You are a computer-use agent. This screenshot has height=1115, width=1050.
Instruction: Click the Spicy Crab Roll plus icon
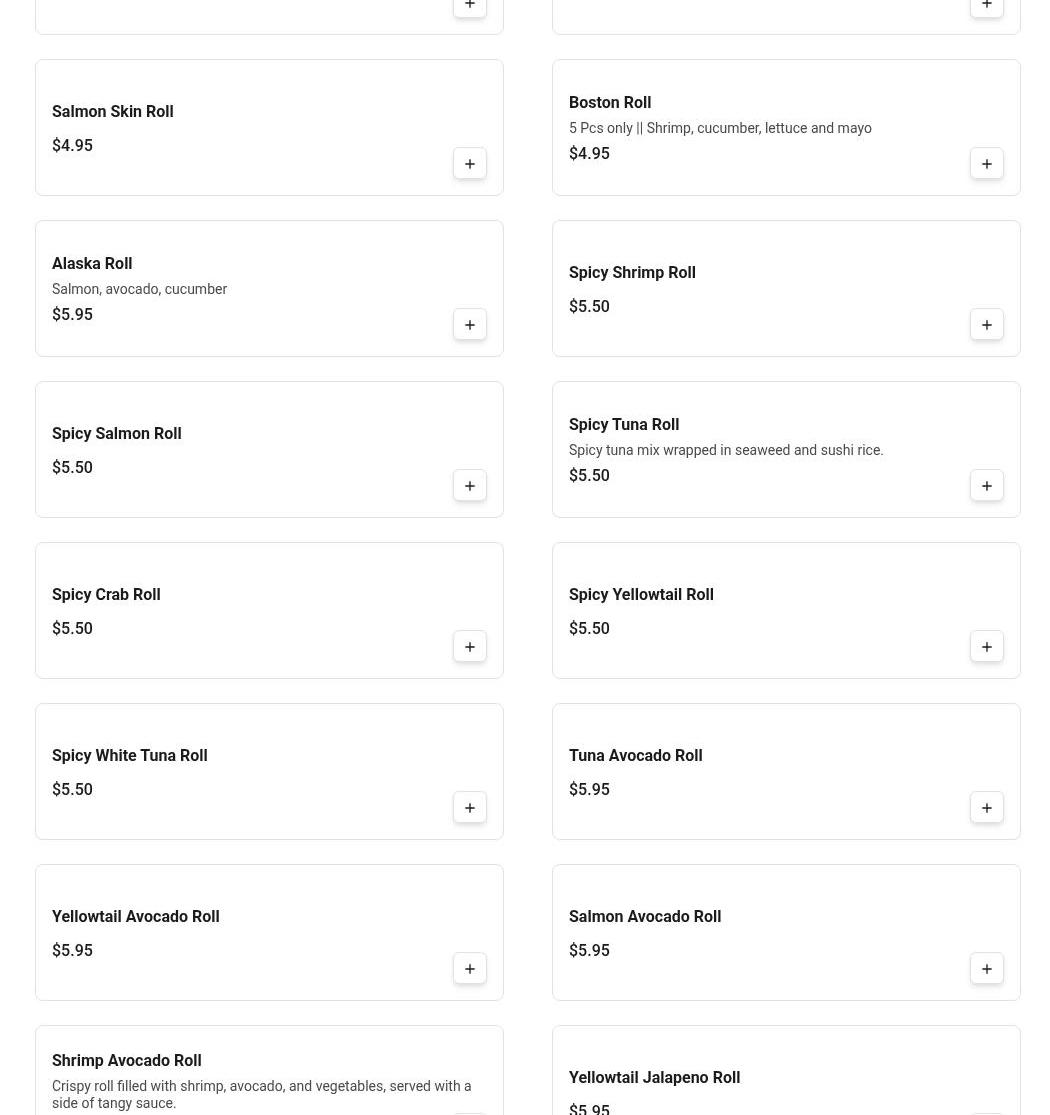pos(470,647)
